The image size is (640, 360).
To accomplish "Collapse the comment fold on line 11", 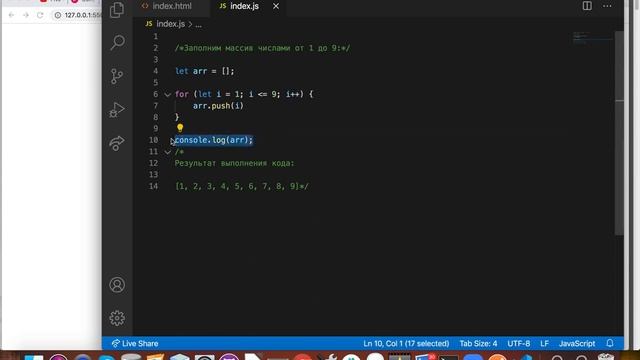I will click(x=167, y=152).
